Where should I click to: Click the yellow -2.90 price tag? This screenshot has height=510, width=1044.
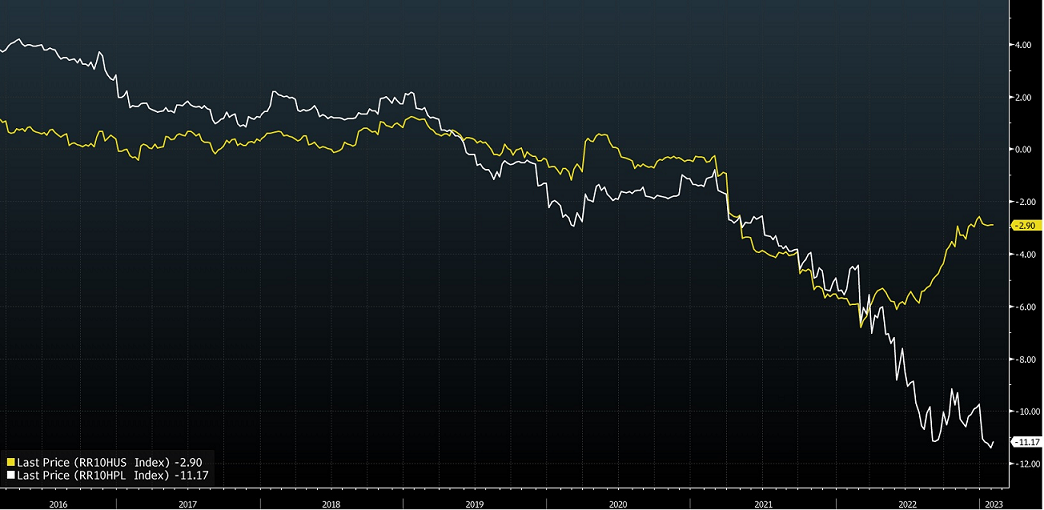(1026, 226)
